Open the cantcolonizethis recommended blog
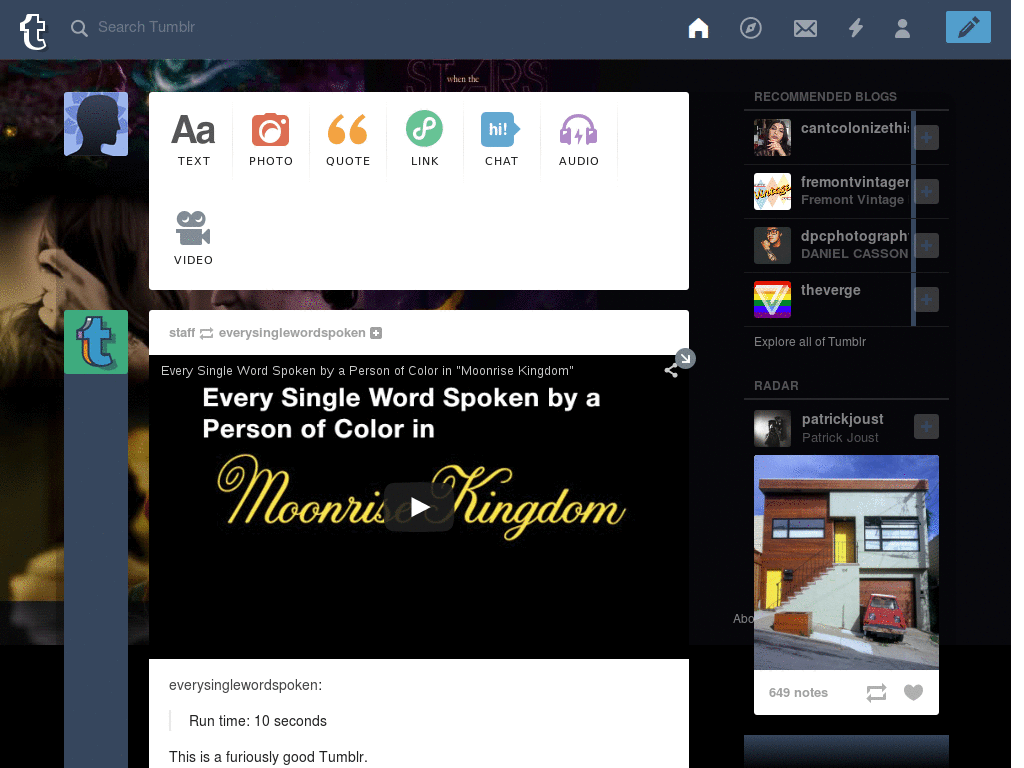This screenshot has height=768, width=1024. point(854,129)
